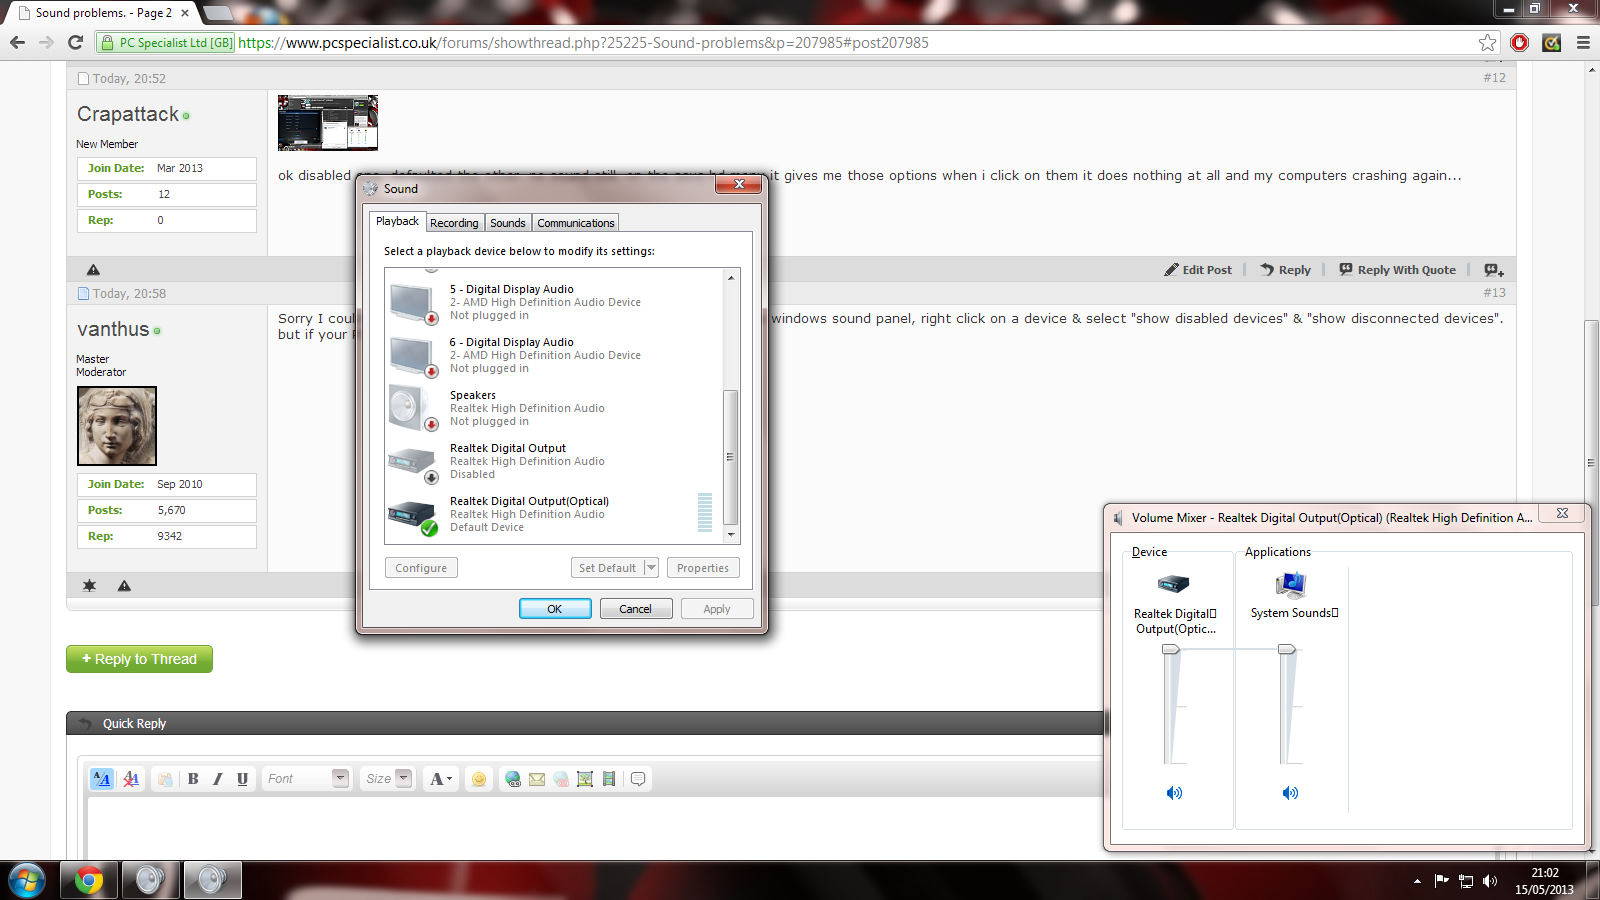Adjust the System Sounds volume slider
1600x900 pixels.
[x=1287, y=650]
